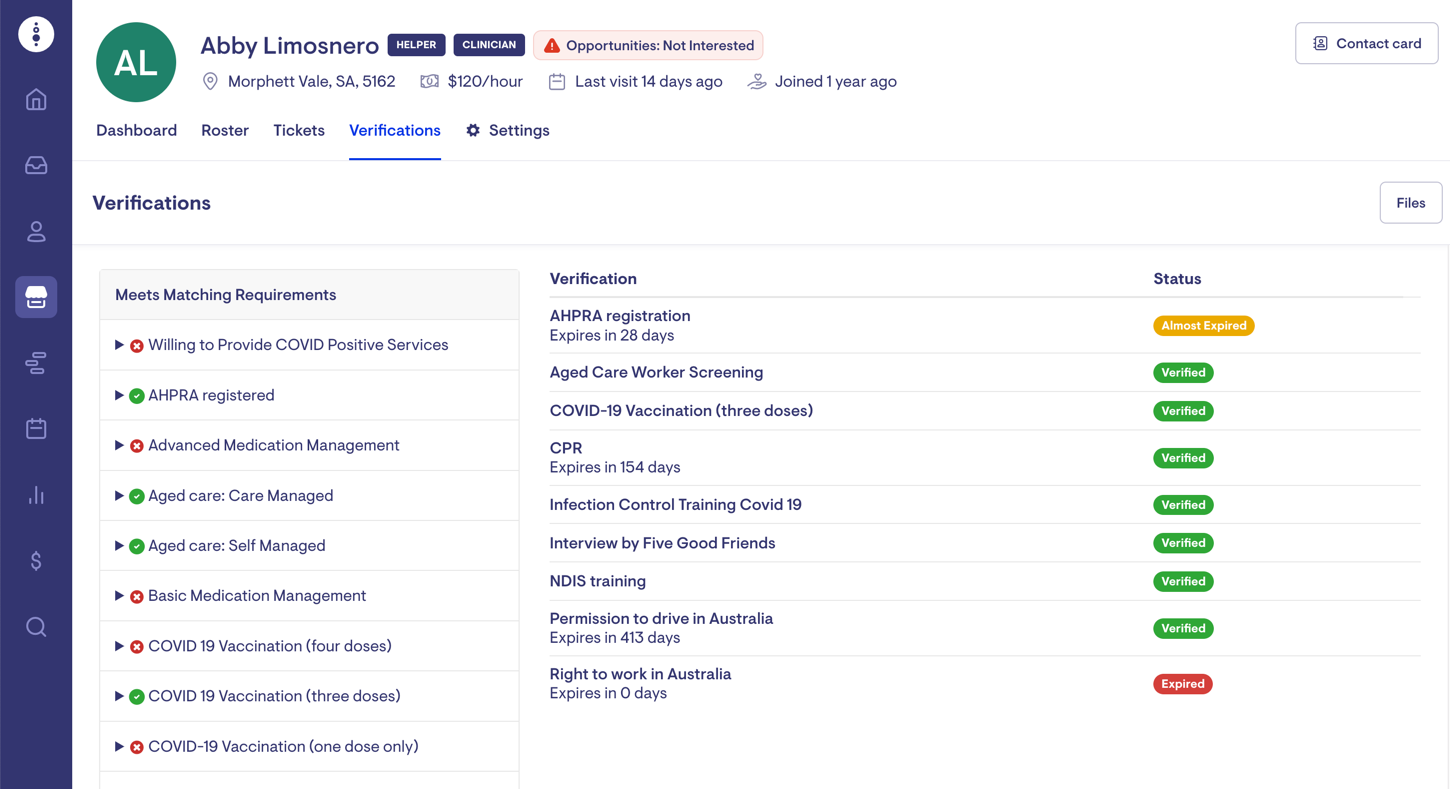Screen dimensions: 1450x789
Task: Expand Advanced Medication Management requirement
Action: coord(119,445)
